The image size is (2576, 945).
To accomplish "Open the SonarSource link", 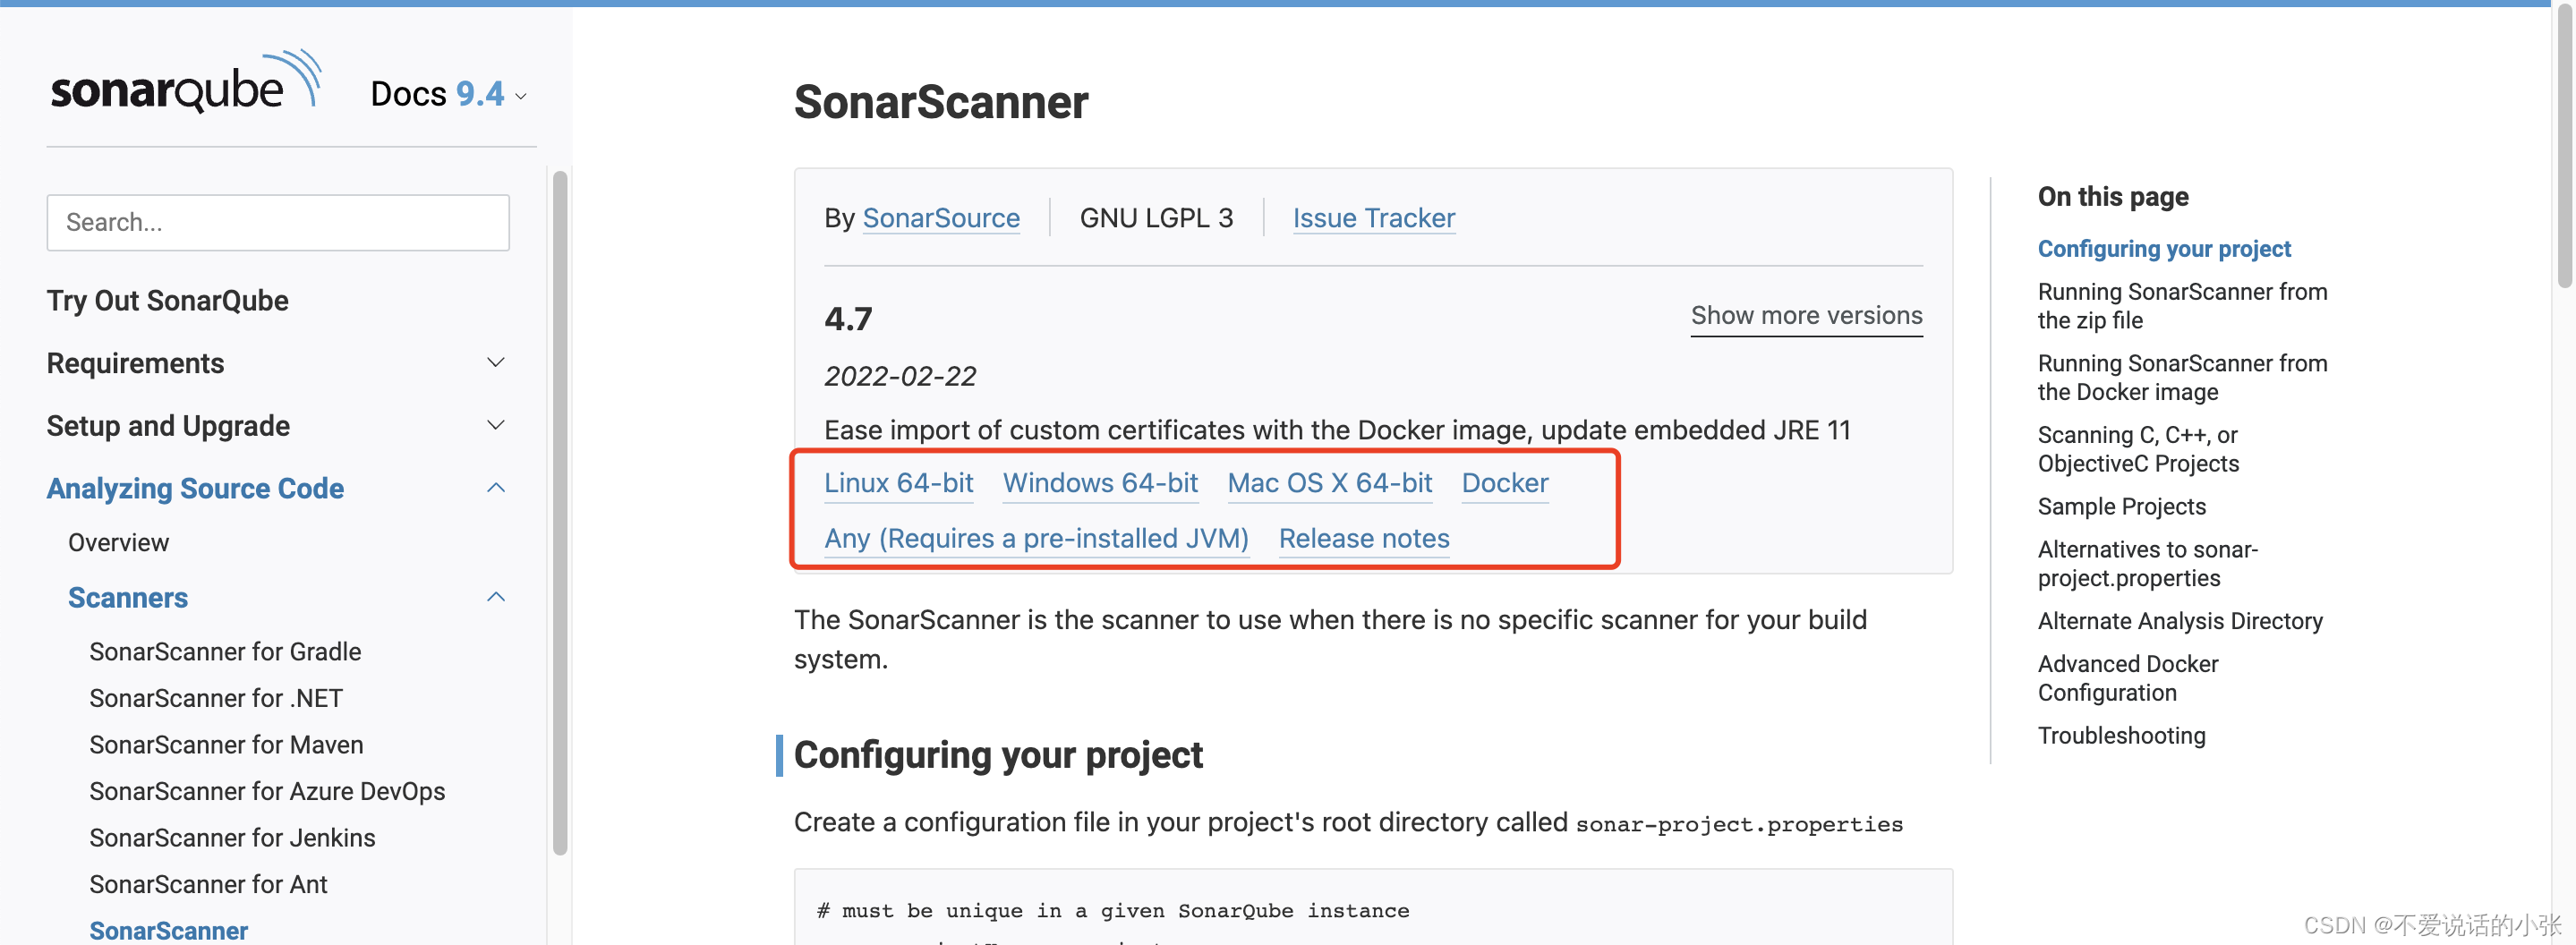I will (941, 218).
